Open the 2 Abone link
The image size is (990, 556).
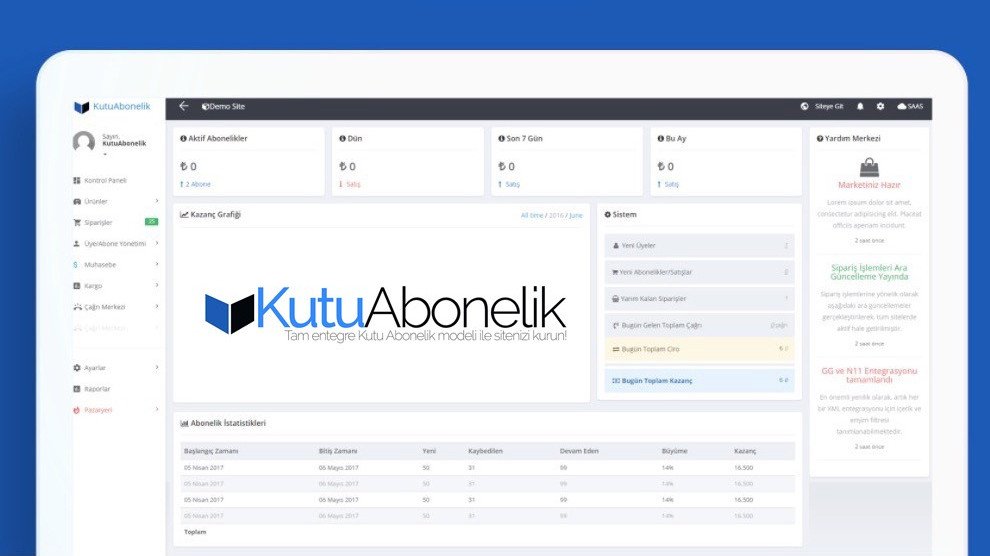(195, 184)
